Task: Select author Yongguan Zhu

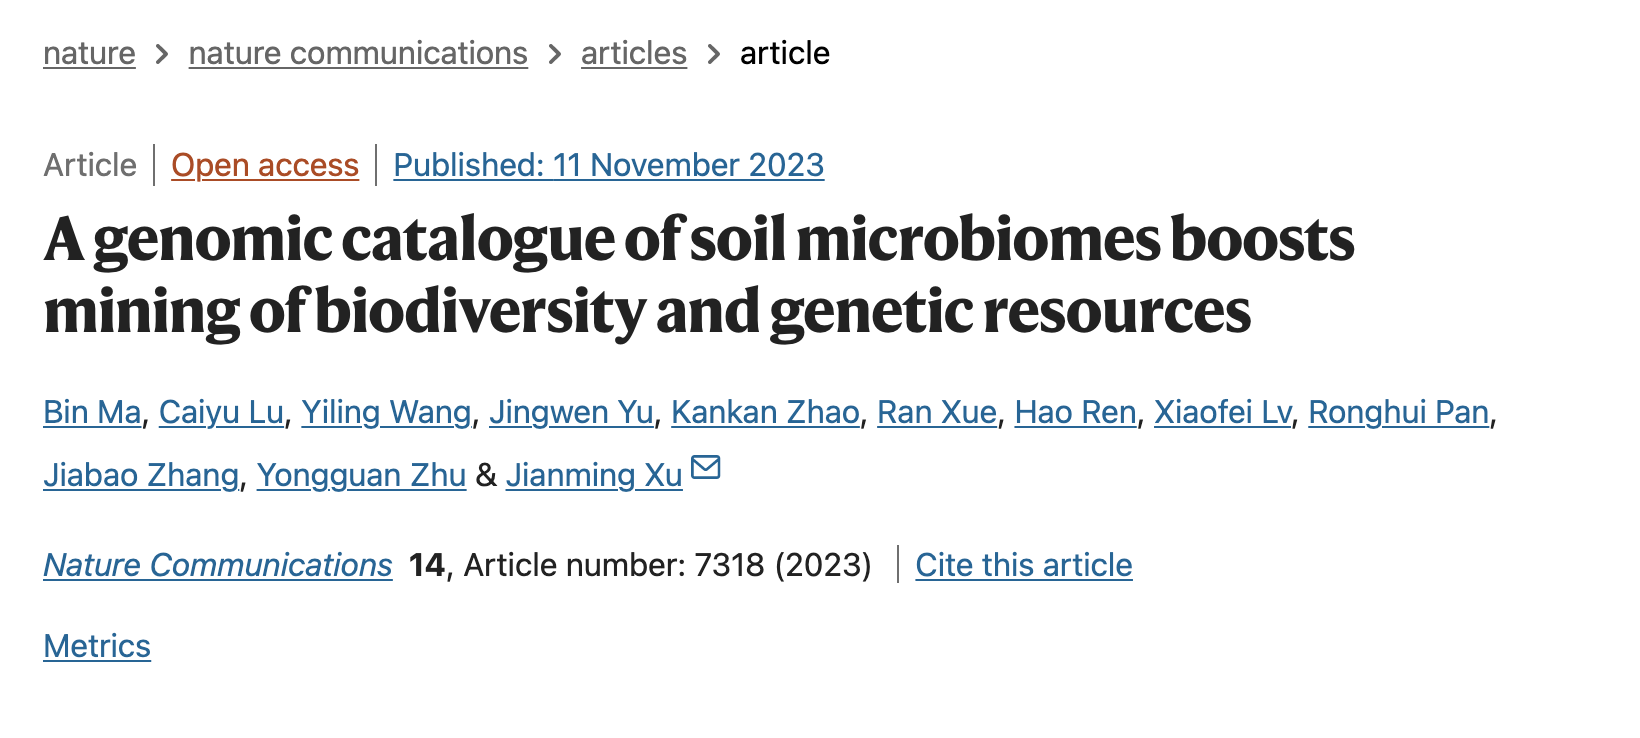Action: (361, 475)
